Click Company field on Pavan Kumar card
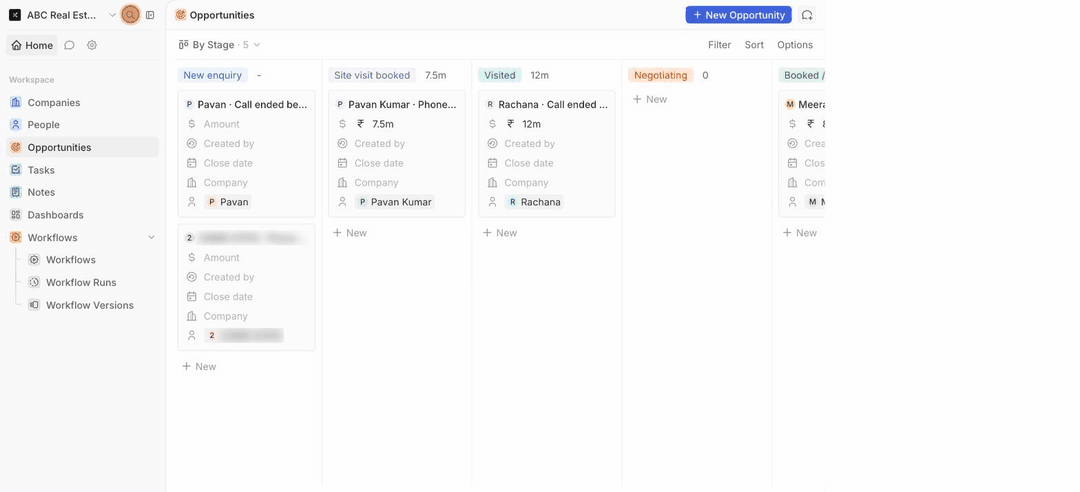 point(376,183)
